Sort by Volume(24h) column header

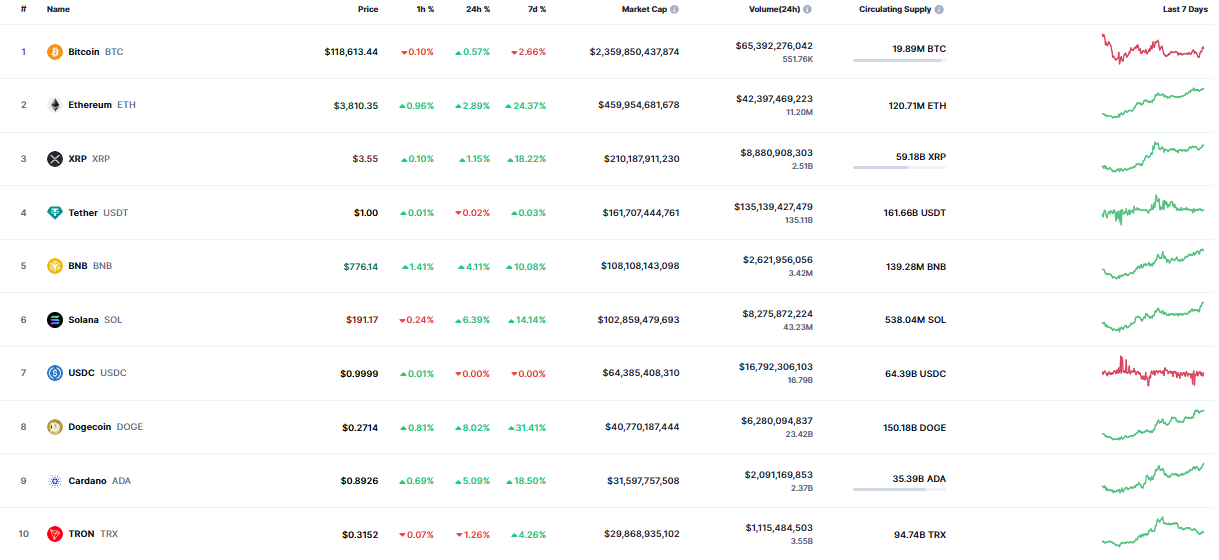click(x=774, y=9)
